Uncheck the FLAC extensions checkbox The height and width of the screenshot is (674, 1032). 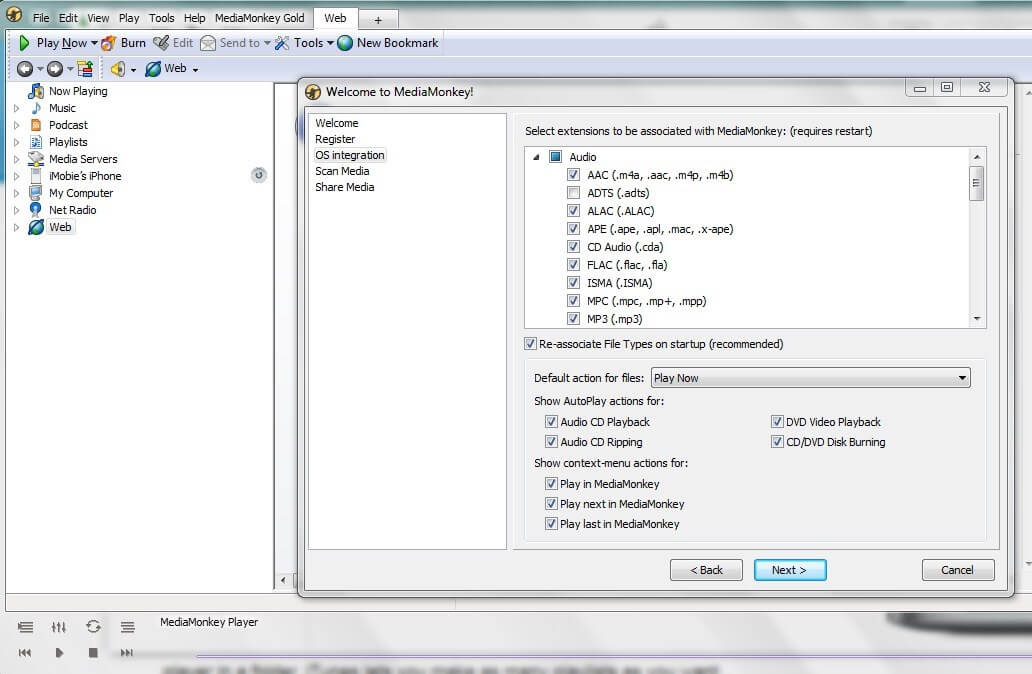point(573,265)
